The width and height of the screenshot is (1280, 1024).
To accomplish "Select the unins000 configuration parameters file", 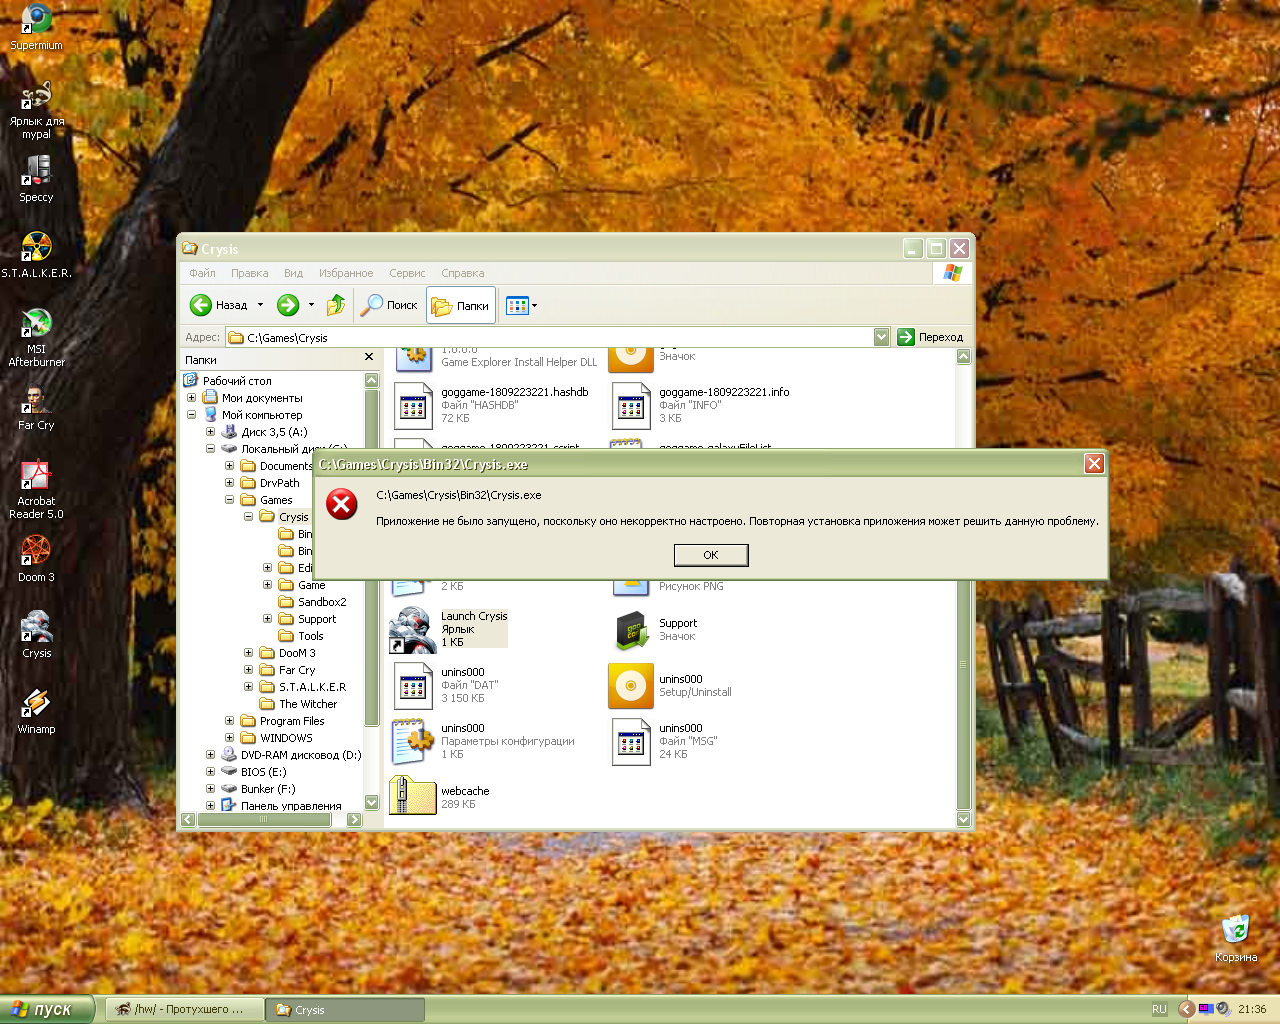I will pyautogui.click(x=484, y=741).
